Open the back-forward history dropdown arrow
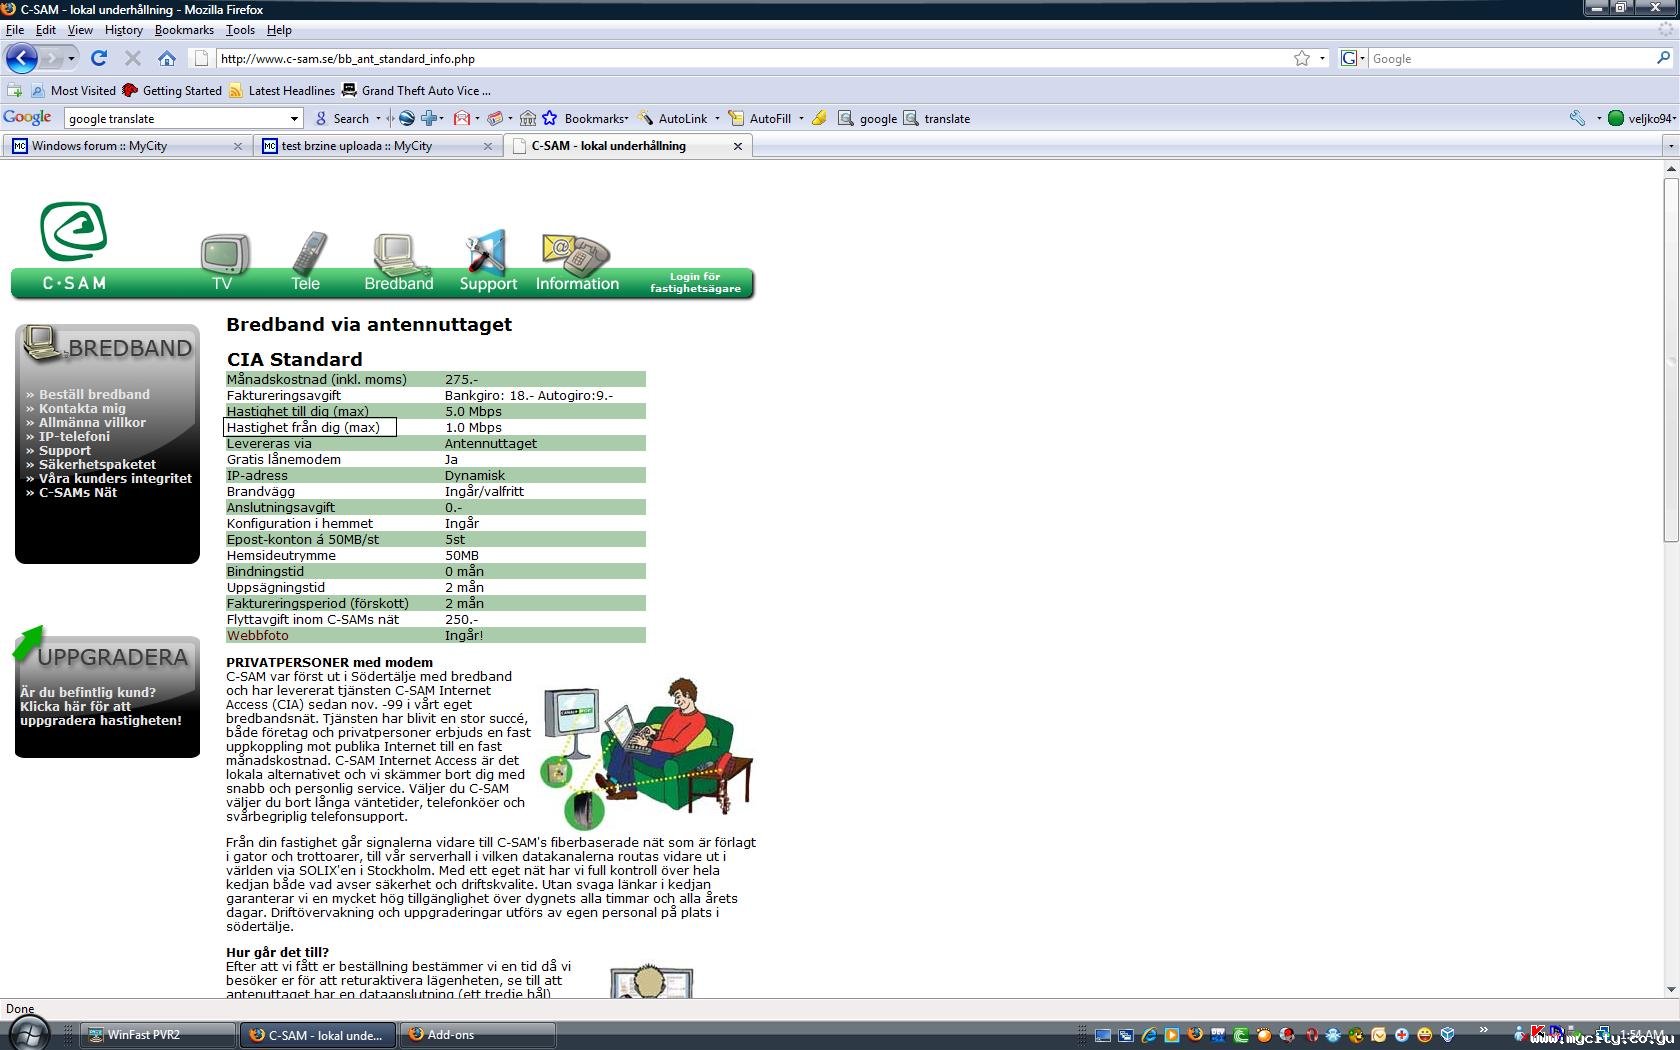The image size is (1680, 1050). tap(72, 58)
